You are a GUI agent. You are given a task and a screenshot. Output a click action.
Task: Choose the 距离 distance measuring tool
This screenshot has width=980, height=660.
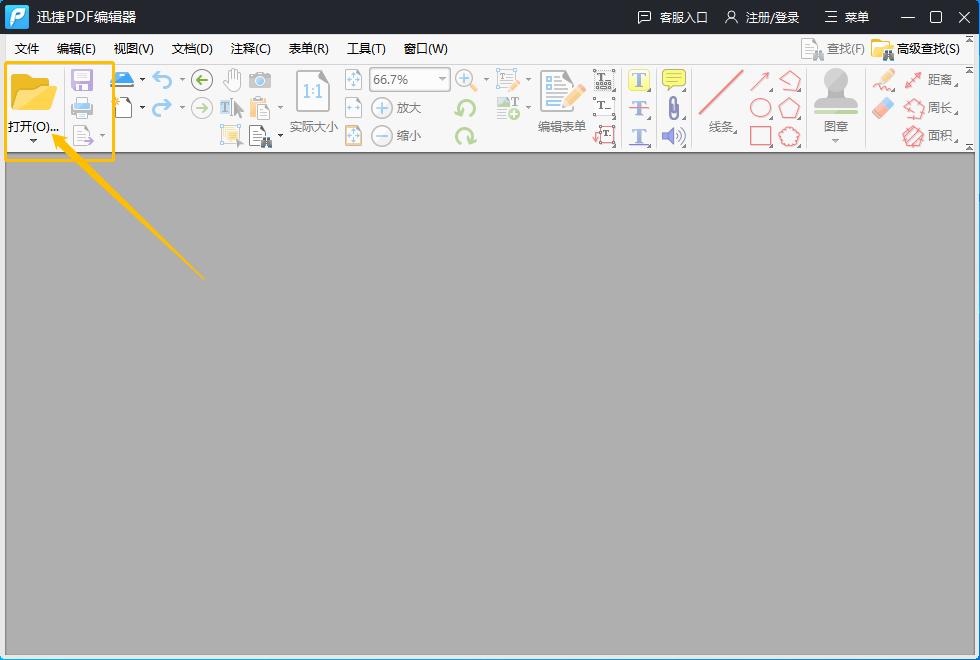coord(940,79)
